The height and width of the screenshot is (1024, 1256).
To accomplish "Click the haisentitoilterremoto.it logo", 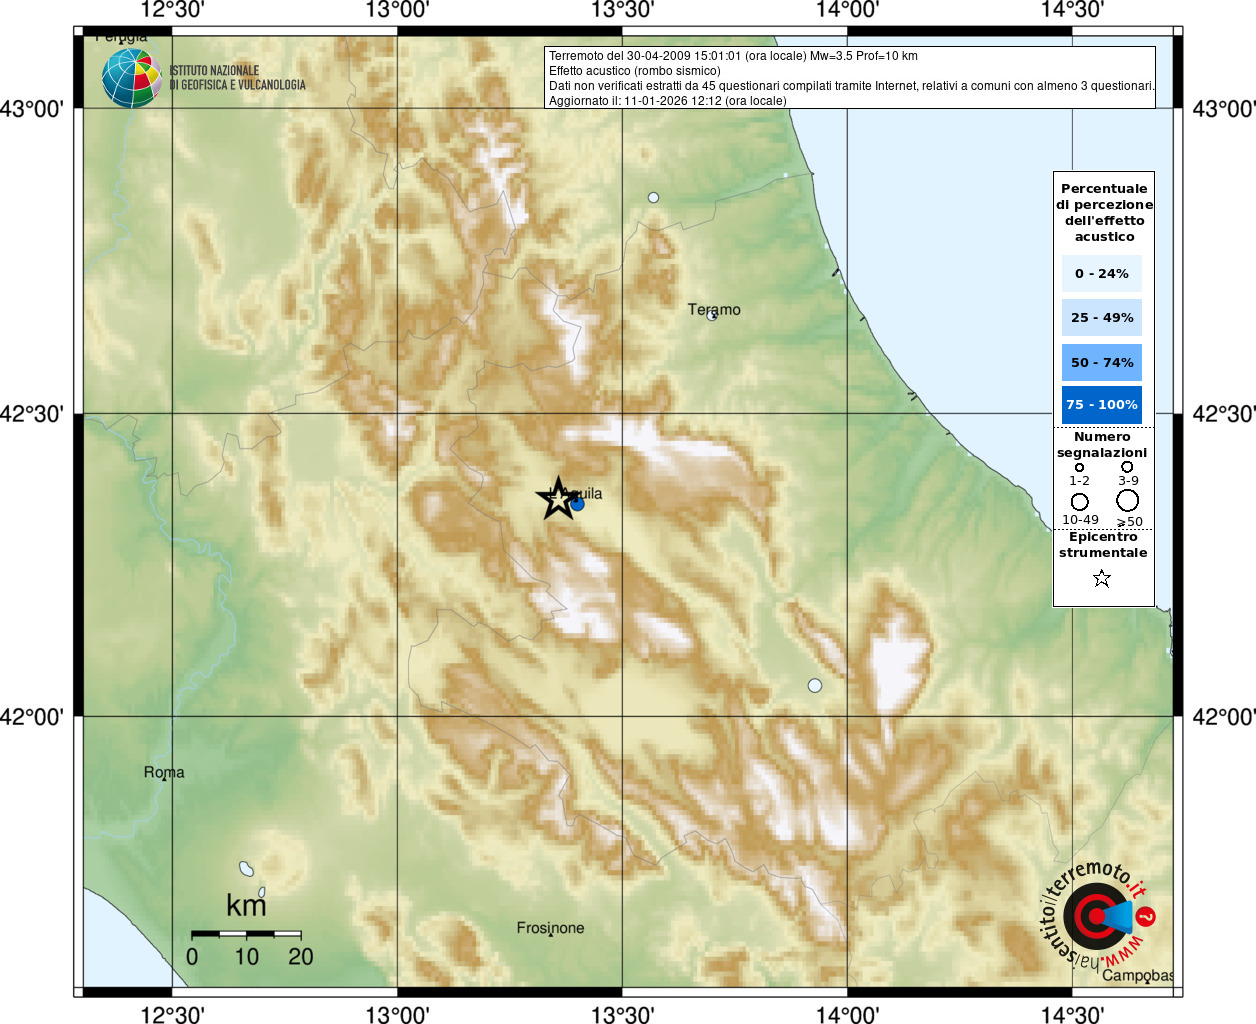I will pos(1098,915).
